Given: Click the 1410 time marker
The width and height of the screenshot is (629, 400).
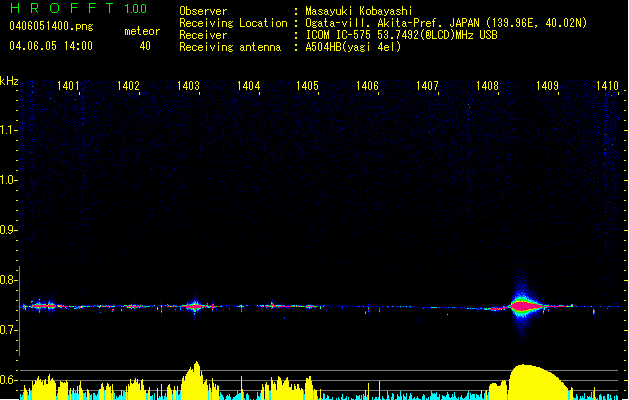Looking at the screenshot, I should 607,86.
